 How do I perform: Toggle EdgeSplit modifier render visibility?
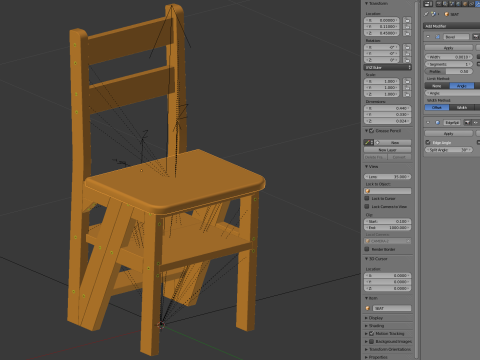coord(468,123)
